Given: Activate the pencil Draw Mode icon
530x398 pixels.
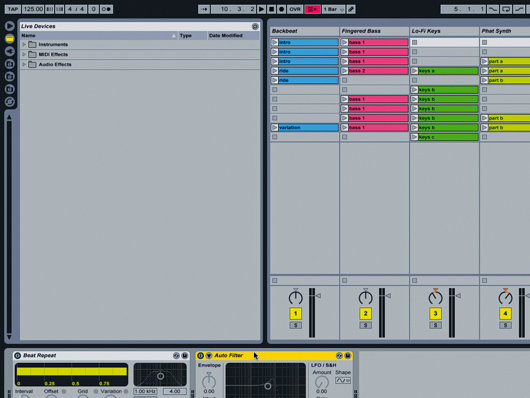Looking at the screenshot, I should [351, 9].
